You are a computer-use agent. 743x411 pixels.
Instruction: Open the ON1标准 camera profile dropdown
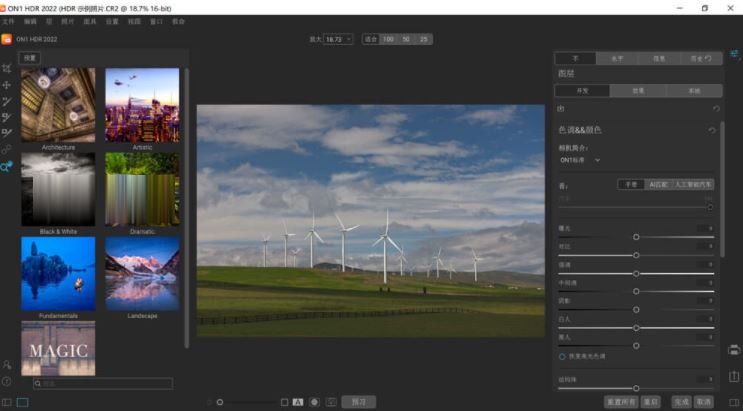(581, 160)
